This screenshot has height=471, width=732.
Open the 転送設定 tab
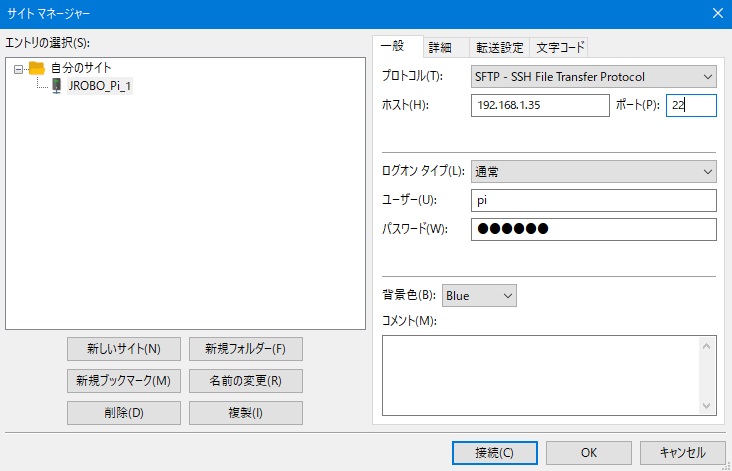pos(499,47)
